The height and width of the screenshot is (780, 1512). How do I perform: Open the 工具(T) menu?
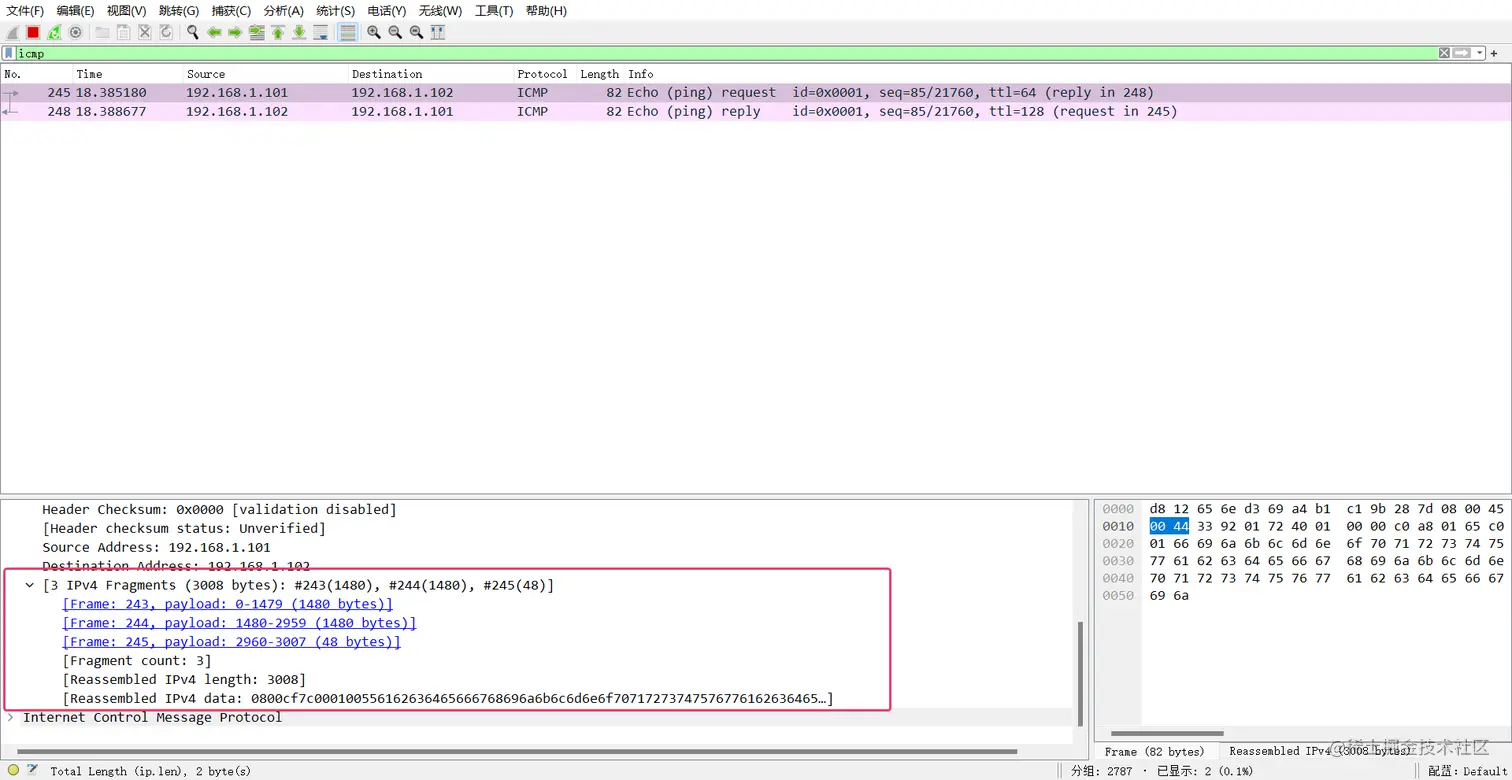click(494, 11)
